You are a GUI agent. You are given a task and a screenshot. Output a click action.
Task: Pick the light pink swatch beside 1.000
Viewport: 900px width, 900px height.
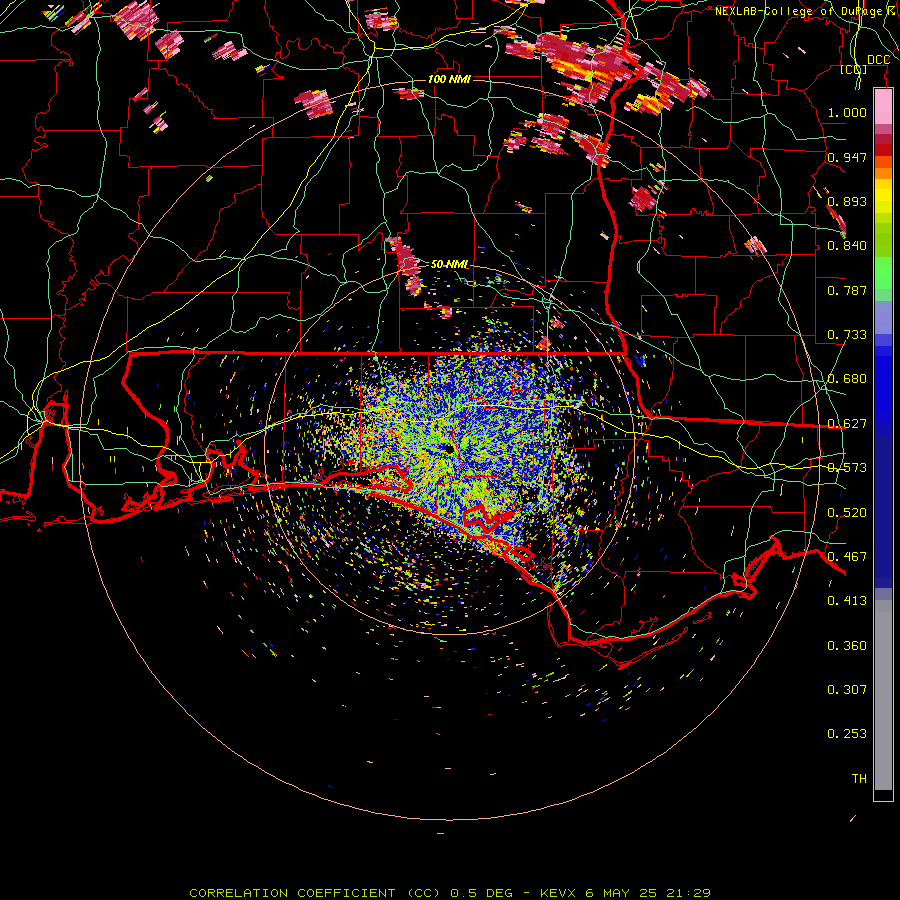click(883, 107)
